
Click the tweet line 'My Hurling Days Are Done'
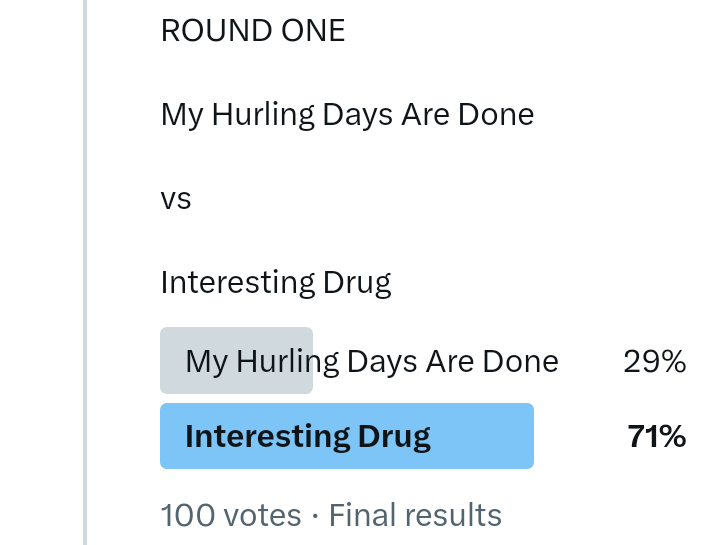click(x=347, y=115)
